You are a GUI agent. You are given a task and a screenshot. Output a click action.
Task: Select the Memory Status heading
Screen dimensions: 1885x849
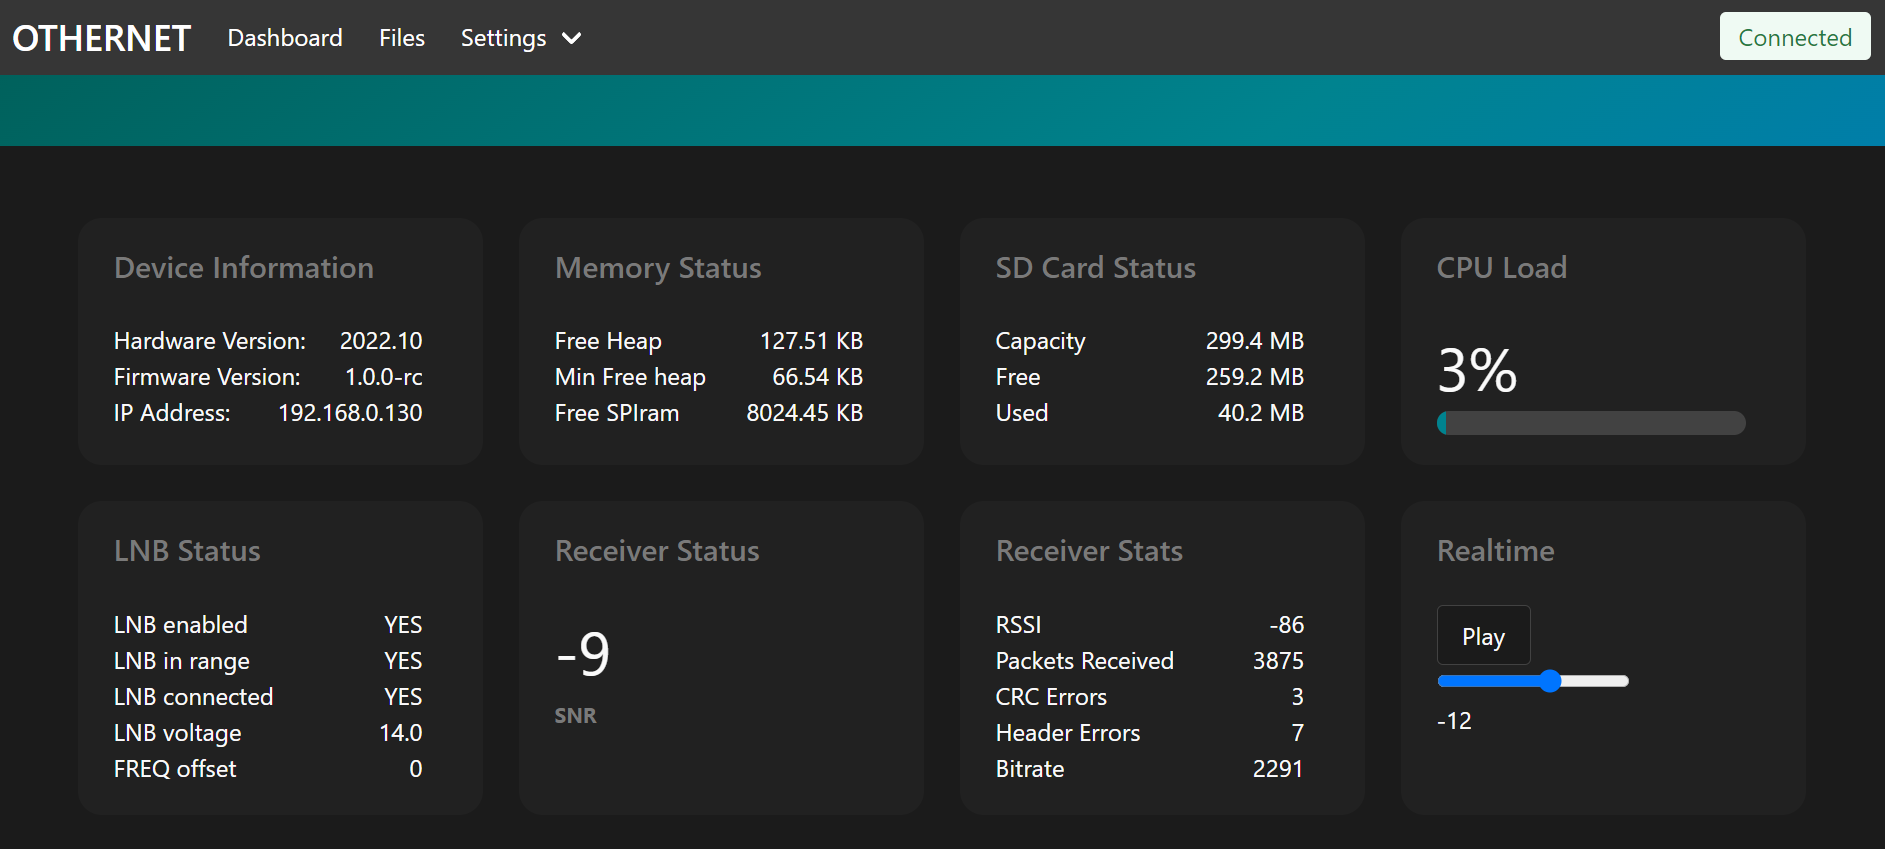(658, 268)
